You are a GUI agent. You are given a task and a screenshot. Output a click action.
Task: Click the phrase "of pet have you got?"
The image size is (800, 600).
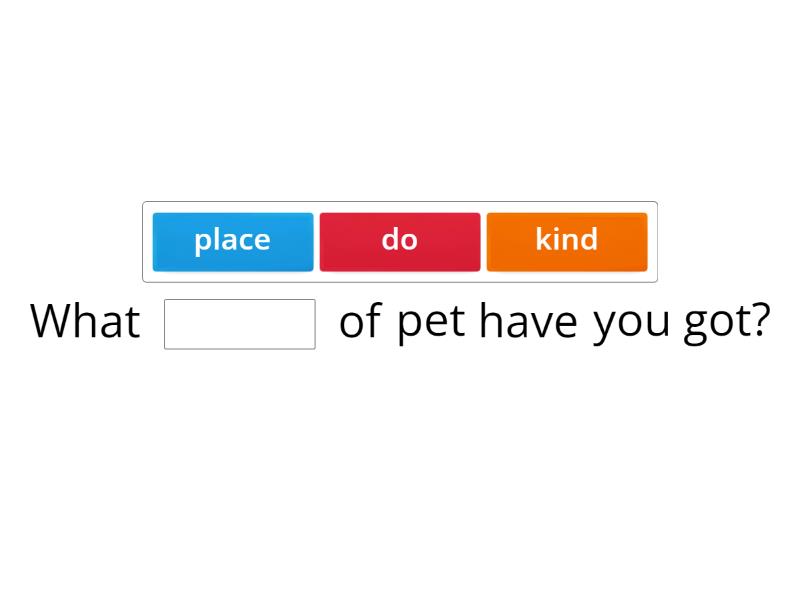560,320
